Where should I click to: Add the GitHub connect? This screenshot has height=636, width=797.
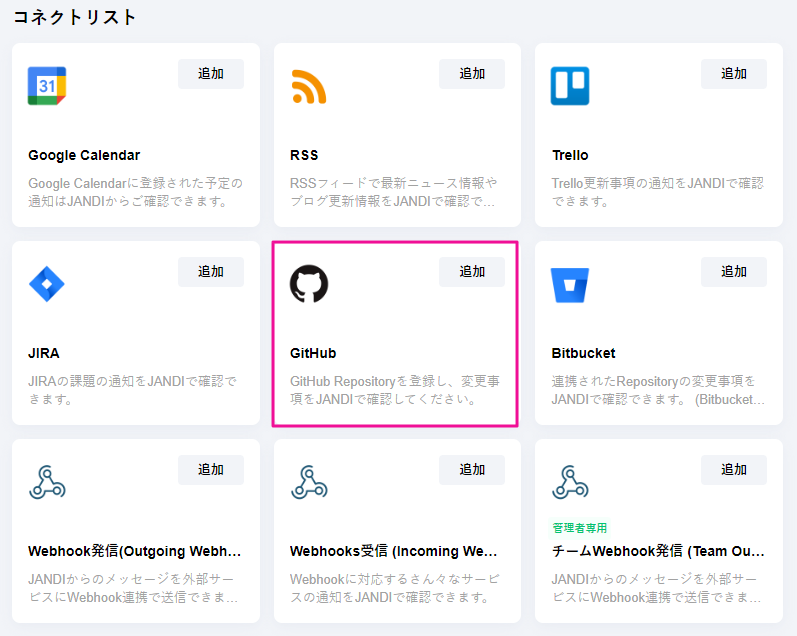point(472,272)
